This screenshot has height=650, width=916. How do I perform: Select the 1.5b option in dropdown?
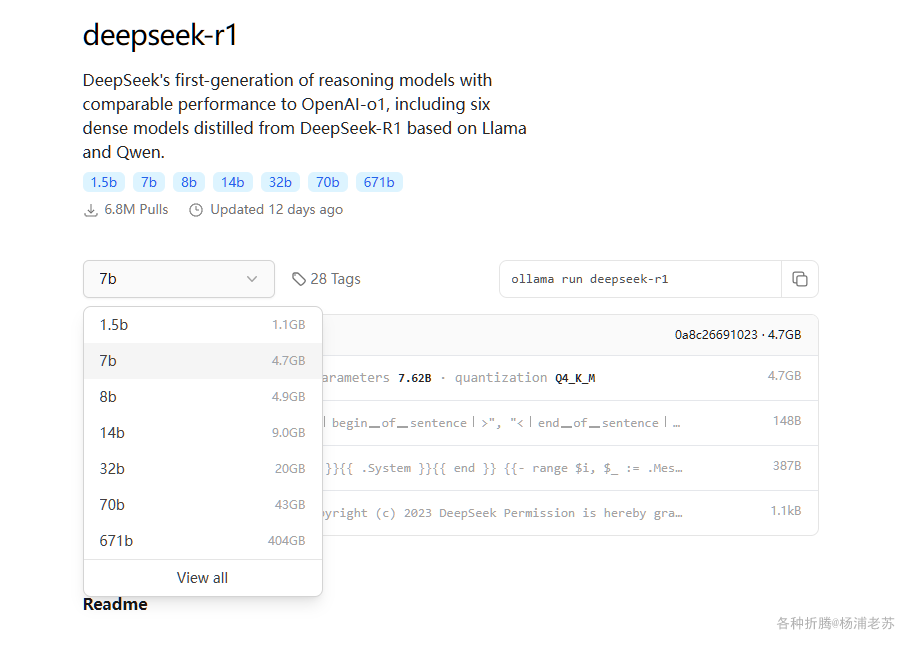[x=202, y=325]
